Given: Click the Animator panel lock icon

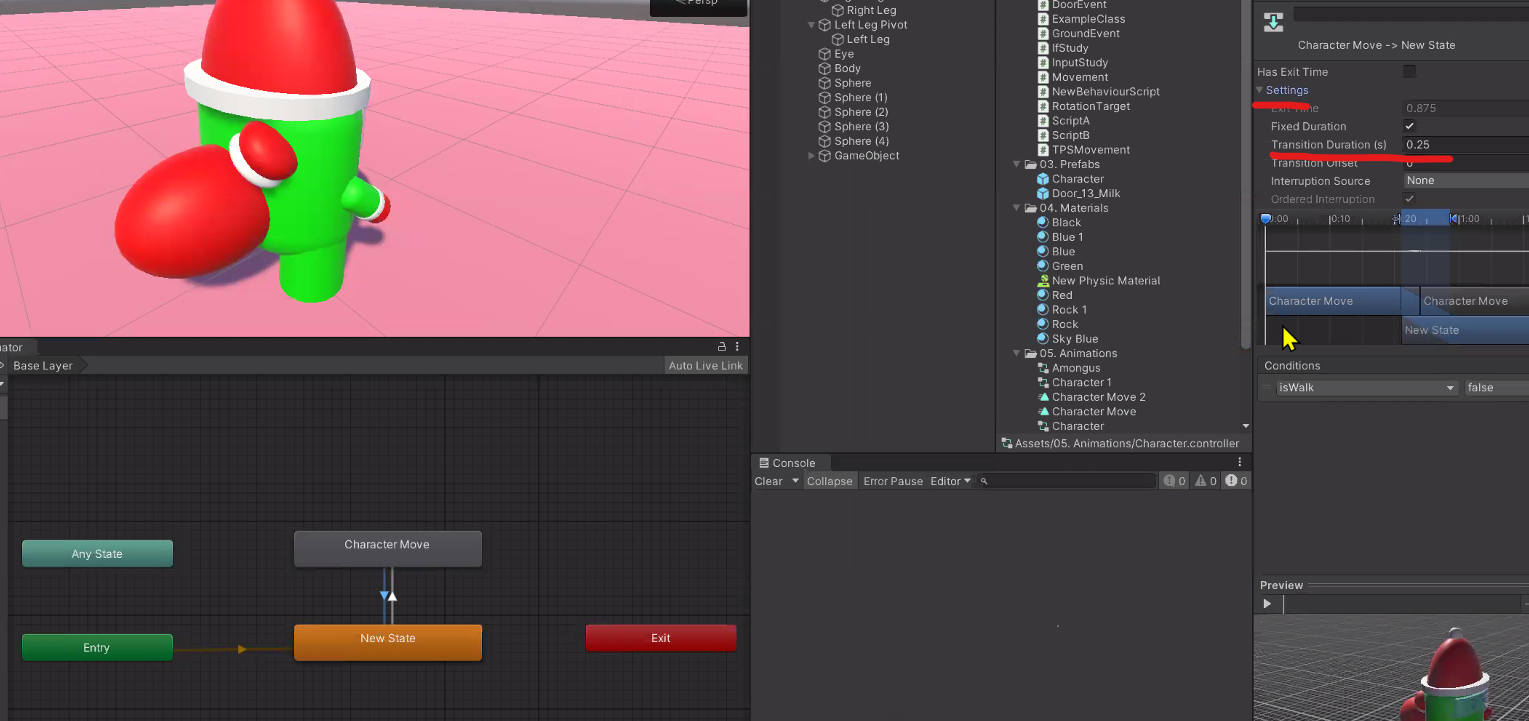Looking at the screenshot, I should 722,347.
